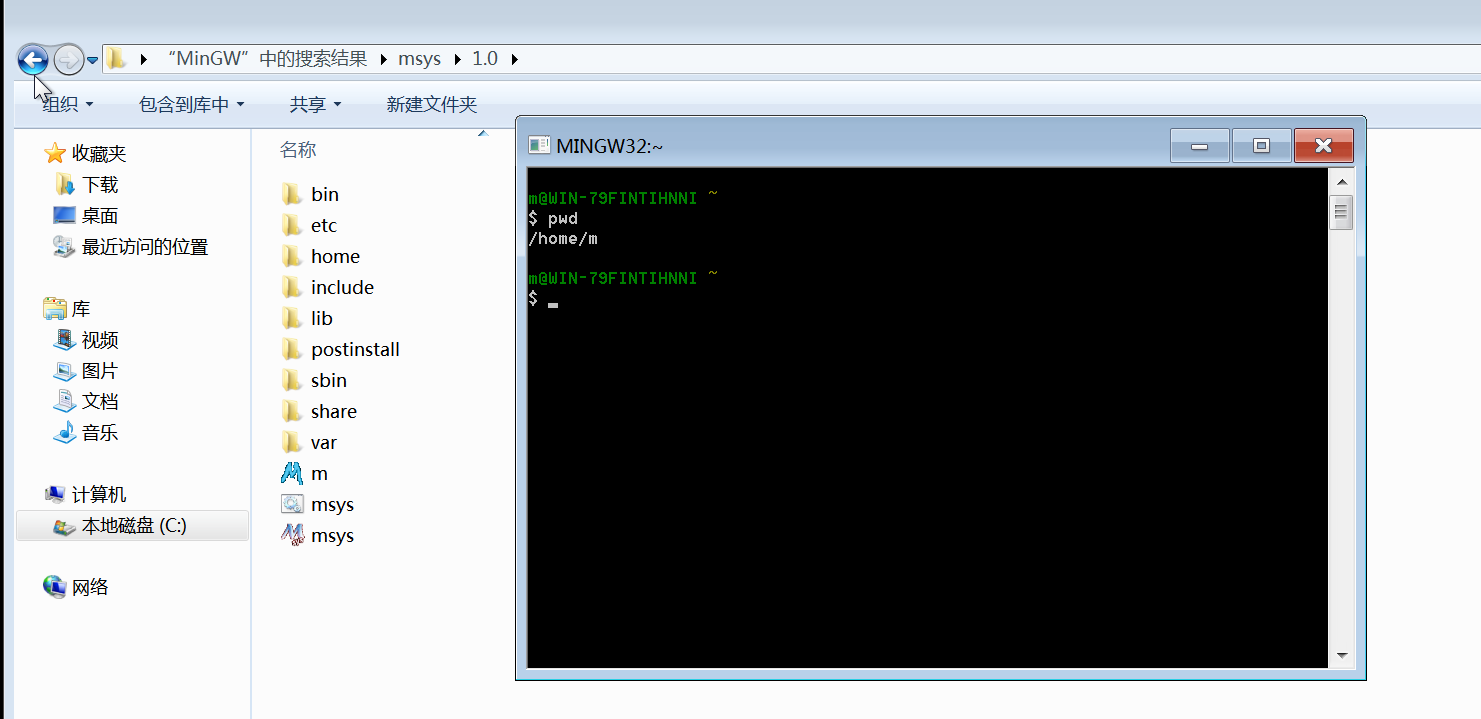Open 本地磁盘 (C:) drive in sidebar

point(133,526)
